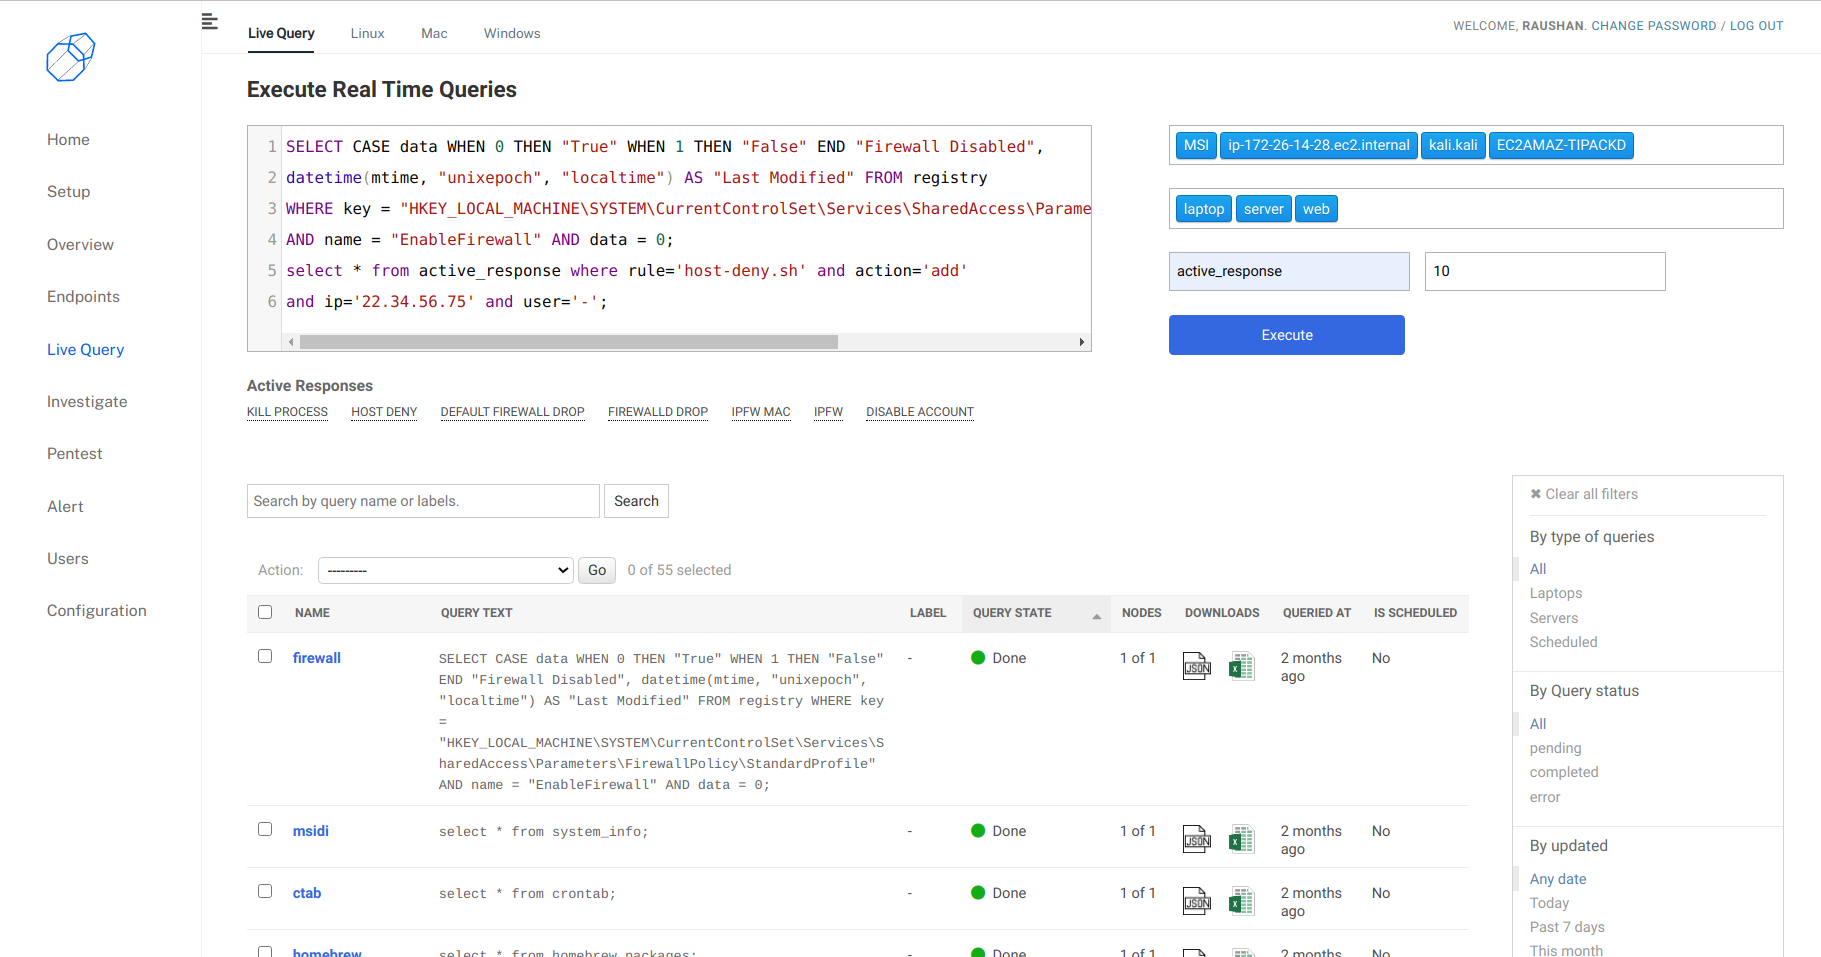Select all queries with header checkbox
Screen dimensions: 1821x957
coord(265,612)
